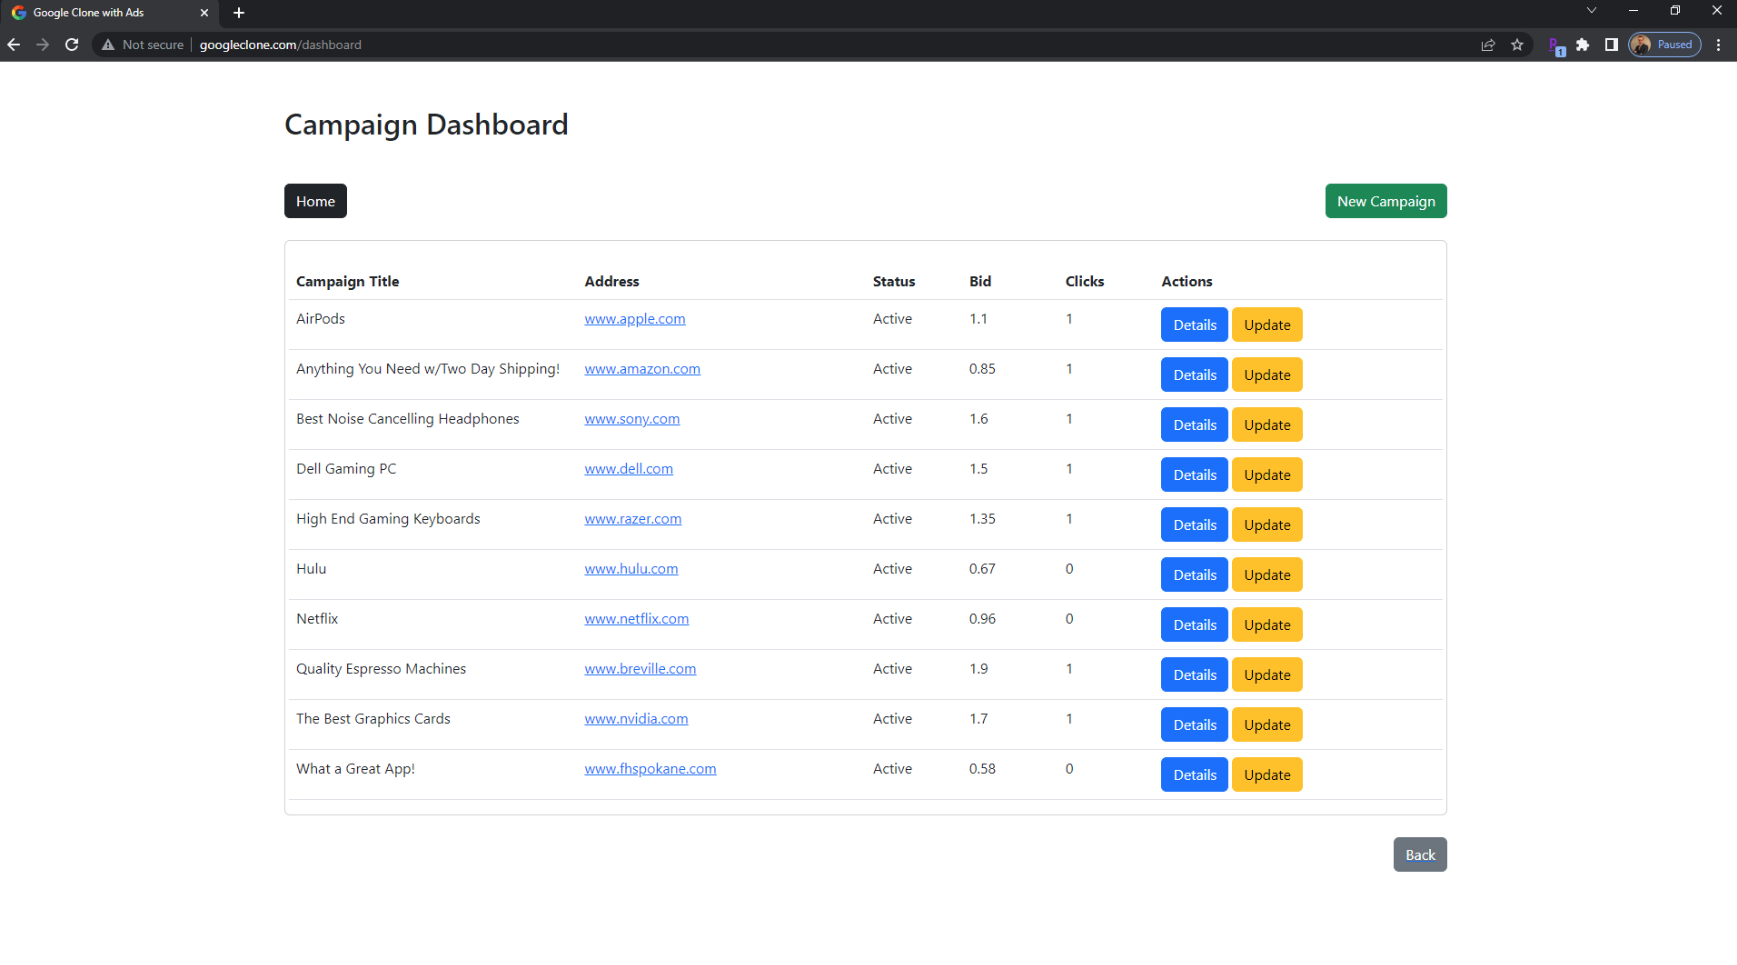Update the Hulu campaign
This screenshot has width=1737, height=965.
pyautogui.click(x=1267, y=575)
